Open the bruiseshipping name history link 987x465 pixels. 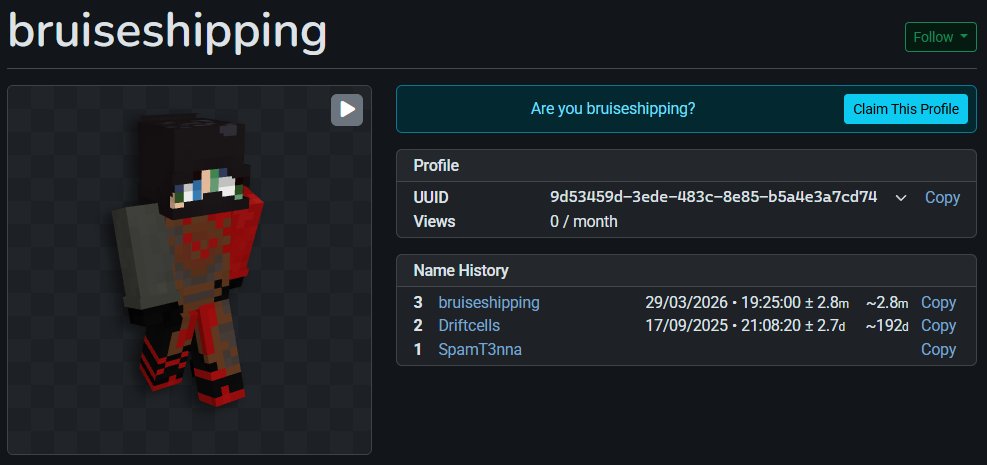(489, 303)
